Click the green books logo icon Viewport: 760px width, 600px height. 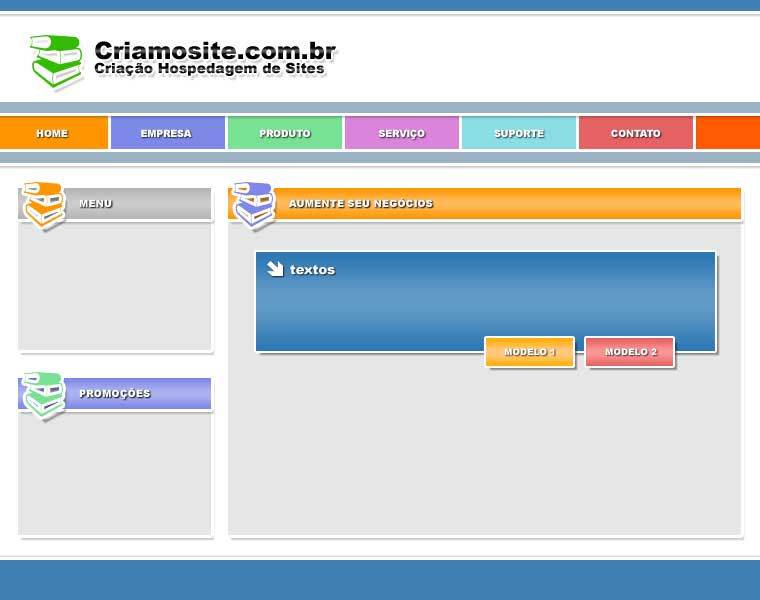56,61
